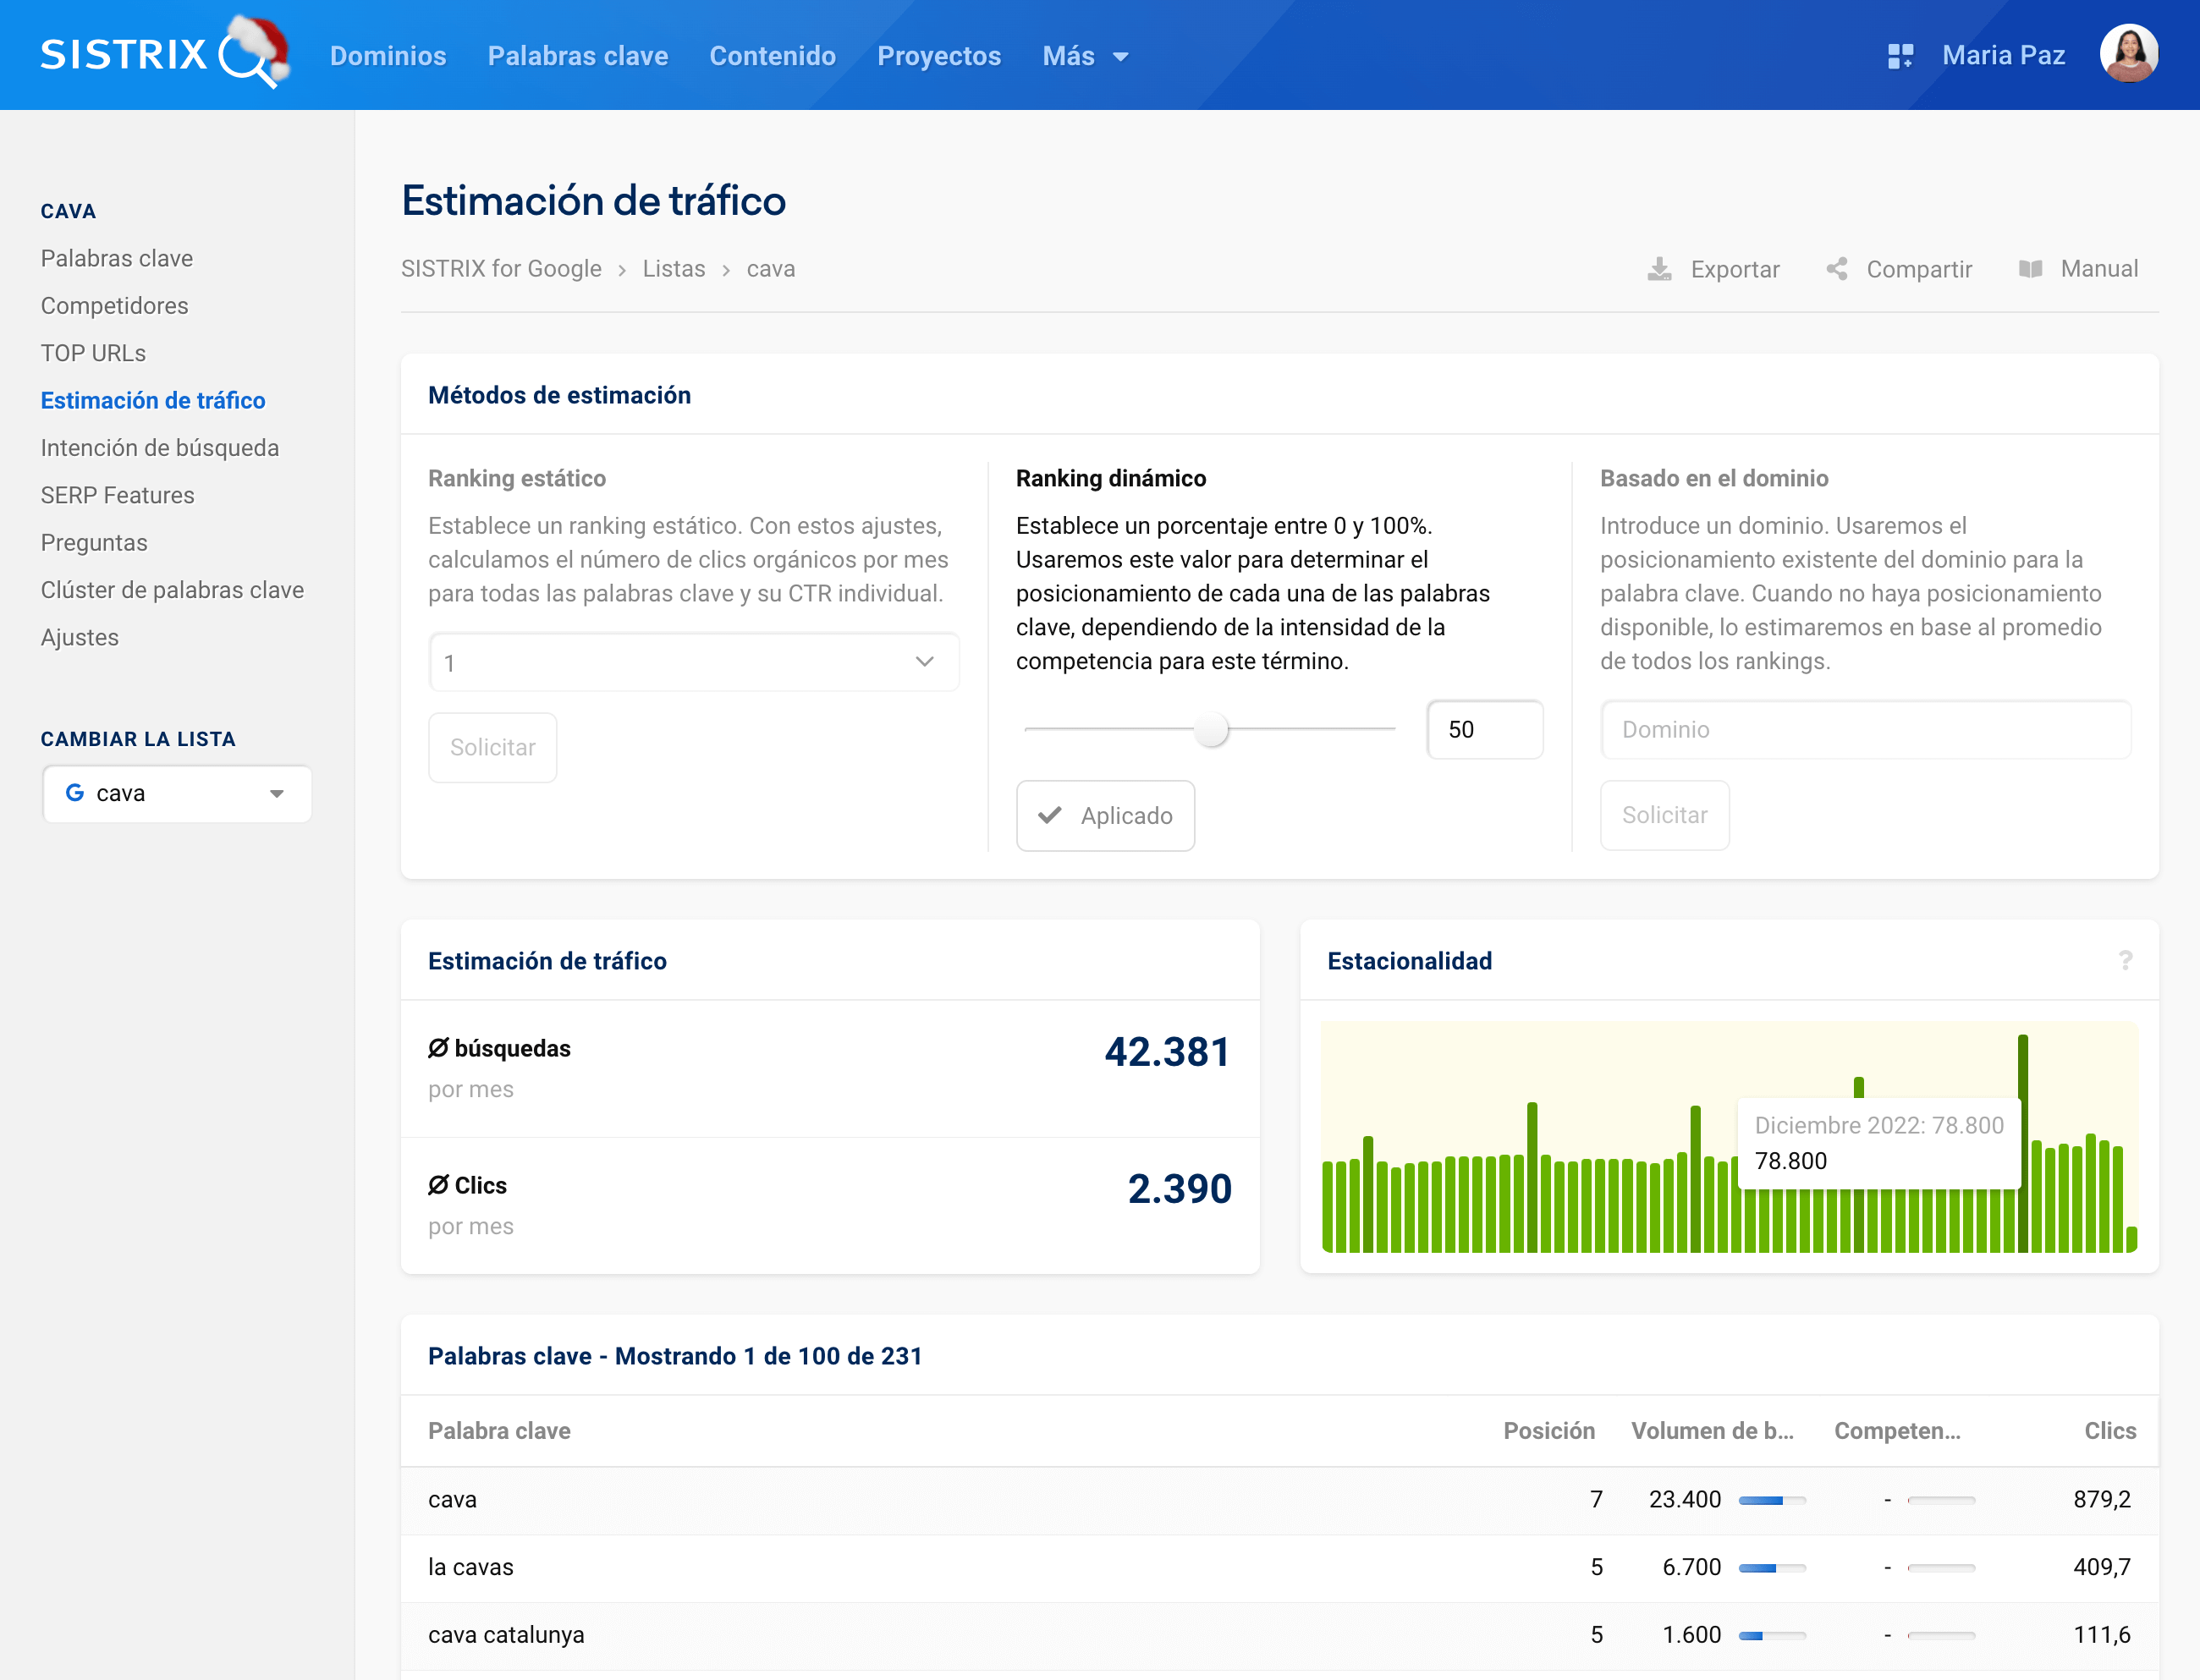Screen dimensions: 2200x1680
Task: Click the Compartir share icon
Action: click(x=1837, y=269)
